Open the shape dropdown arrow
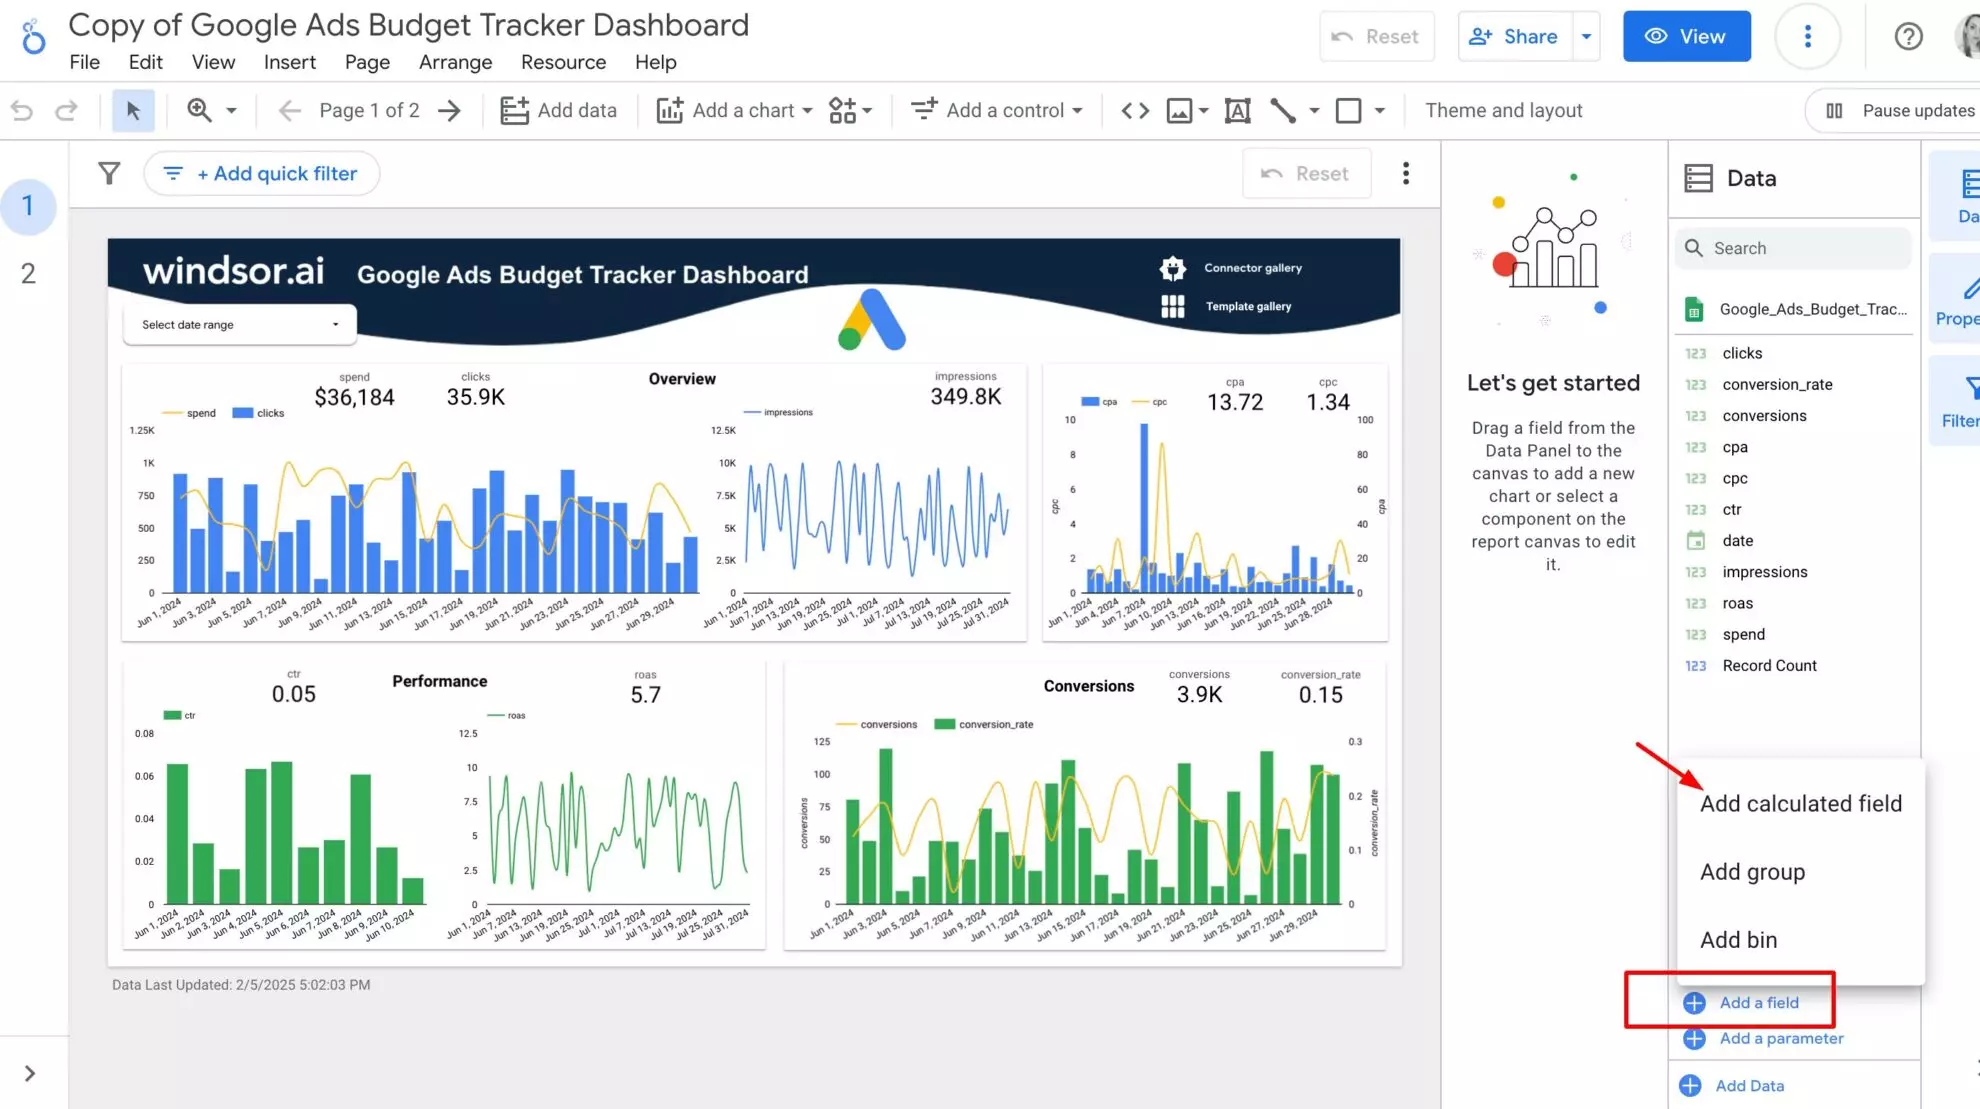Viewport: 1980px width, 1109px height. 1380,111
